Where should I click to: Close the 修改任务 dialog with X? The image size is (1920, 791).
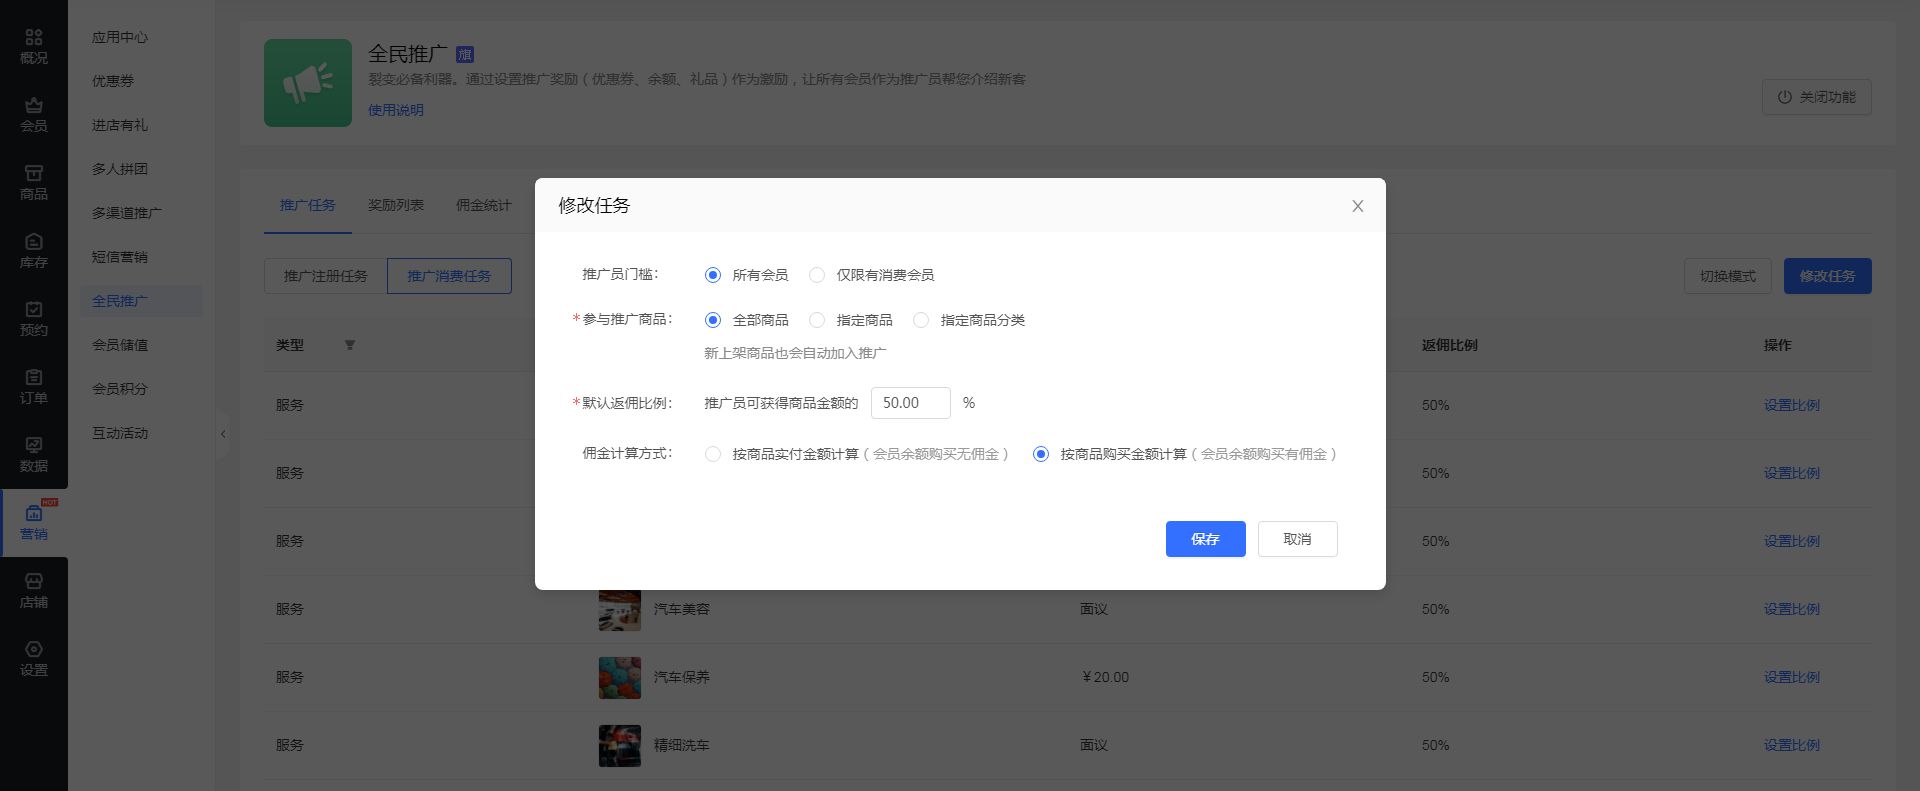(x=1358, y=206)
